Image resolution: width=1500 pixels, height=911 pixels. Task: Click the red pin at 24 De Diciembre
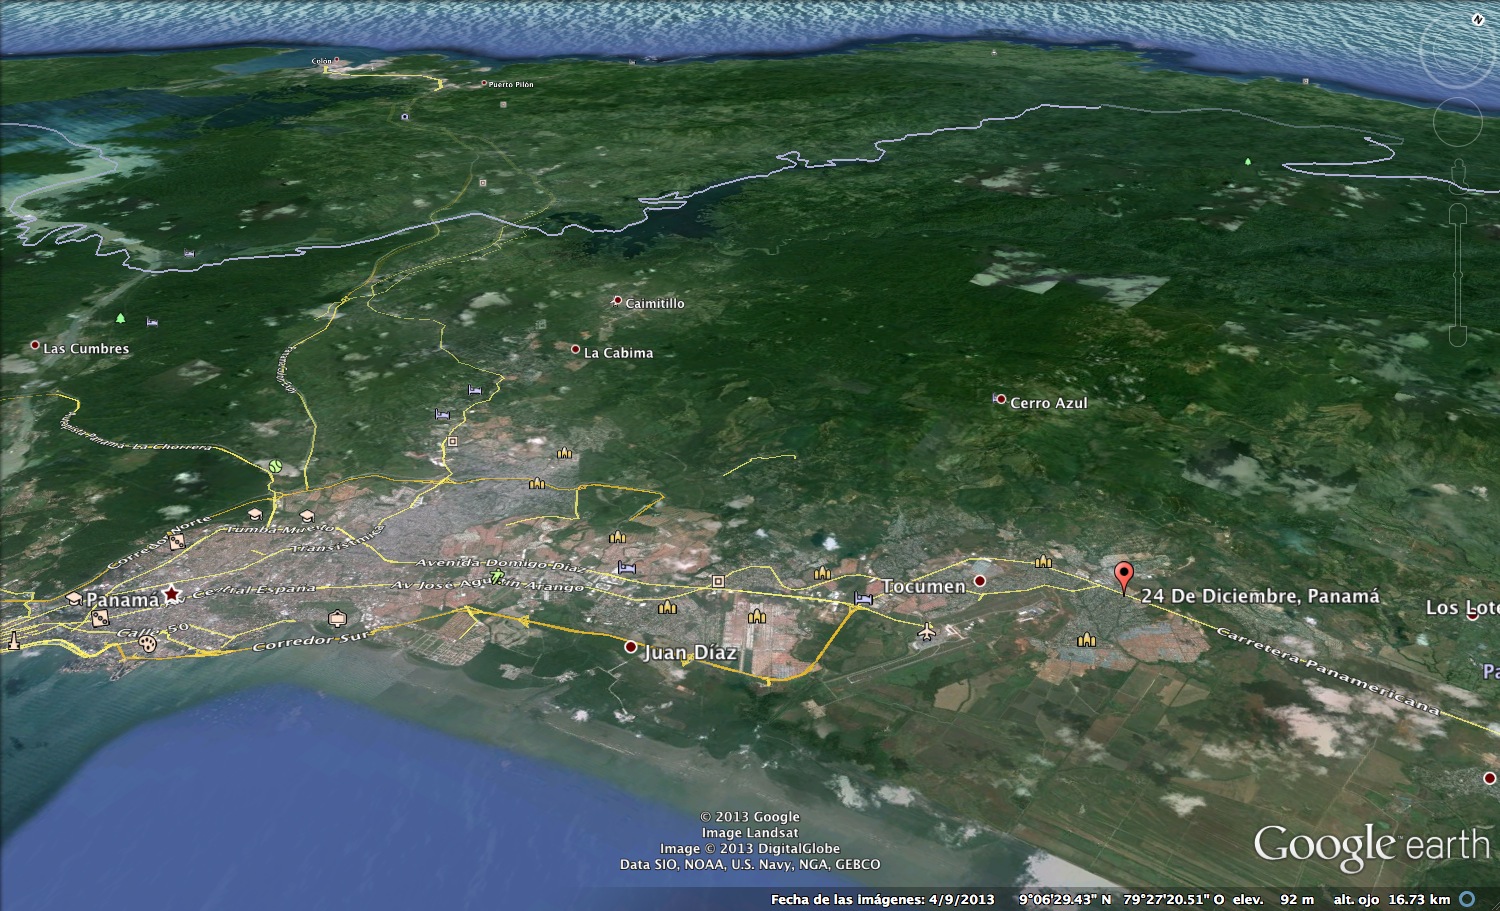click(1124, 575)
